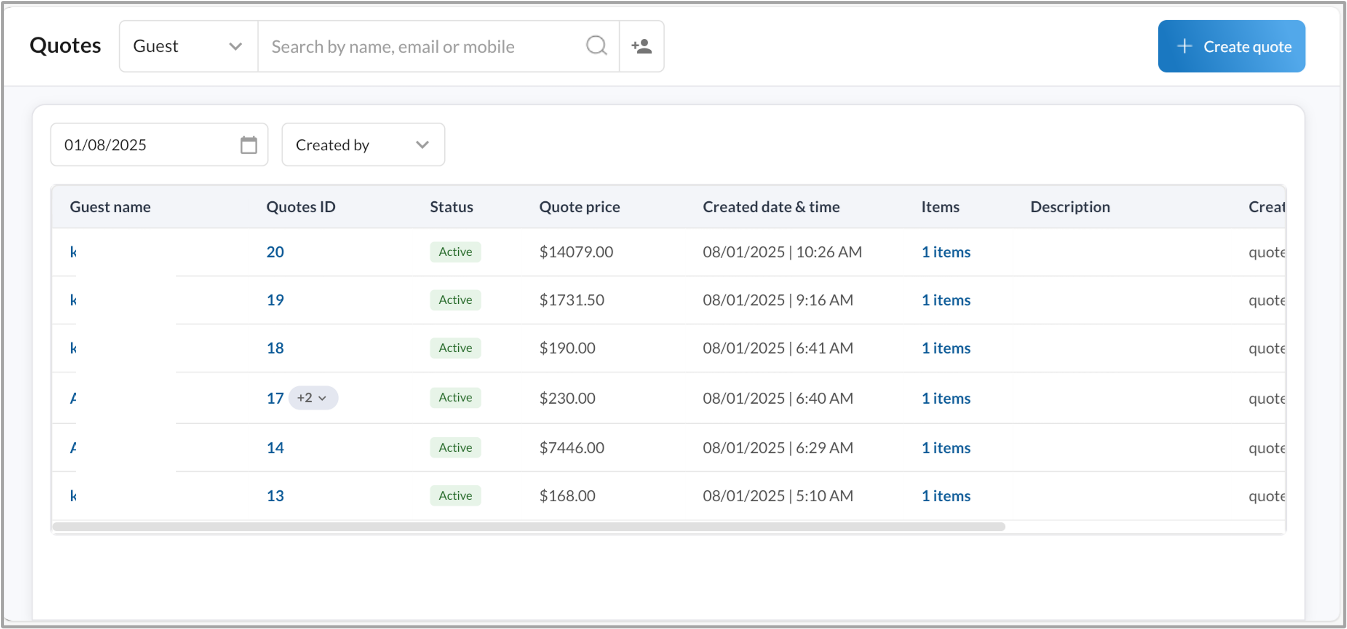Open quote ID 13
The image size is (1347, 629).
coord(275,496)
